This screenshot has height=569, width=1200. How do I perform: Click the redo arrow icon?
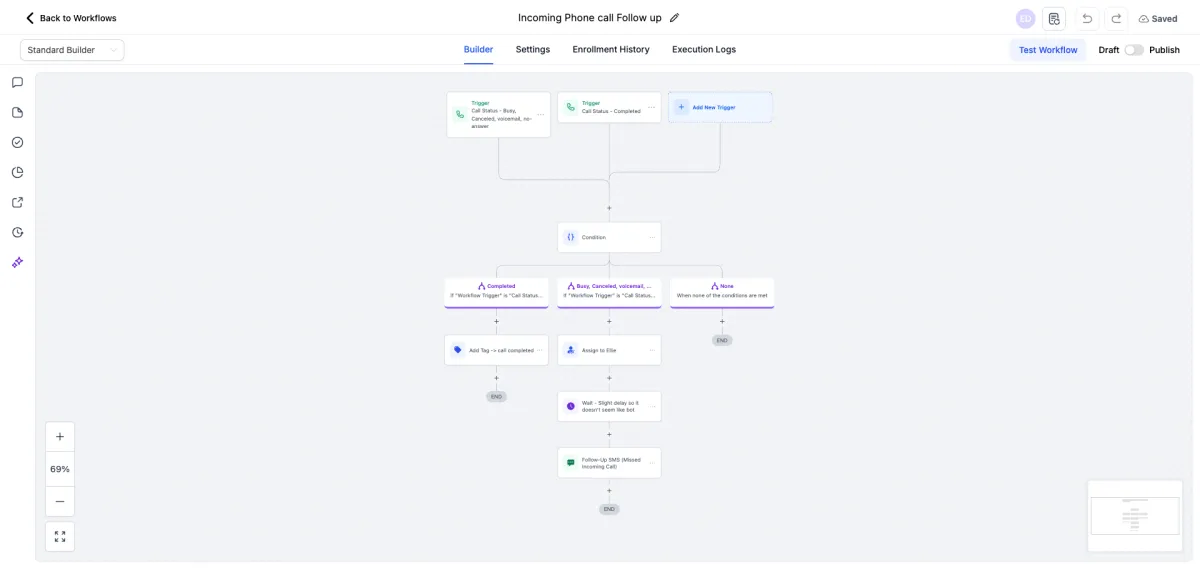click(1116, 19)
